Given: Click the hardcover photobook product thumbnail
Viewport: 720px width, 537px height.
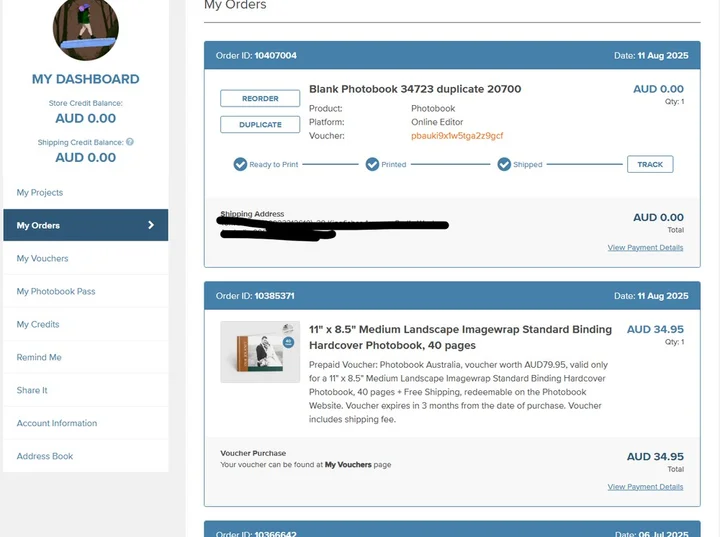Looking at the screenshot, I should tap(260, 352).
